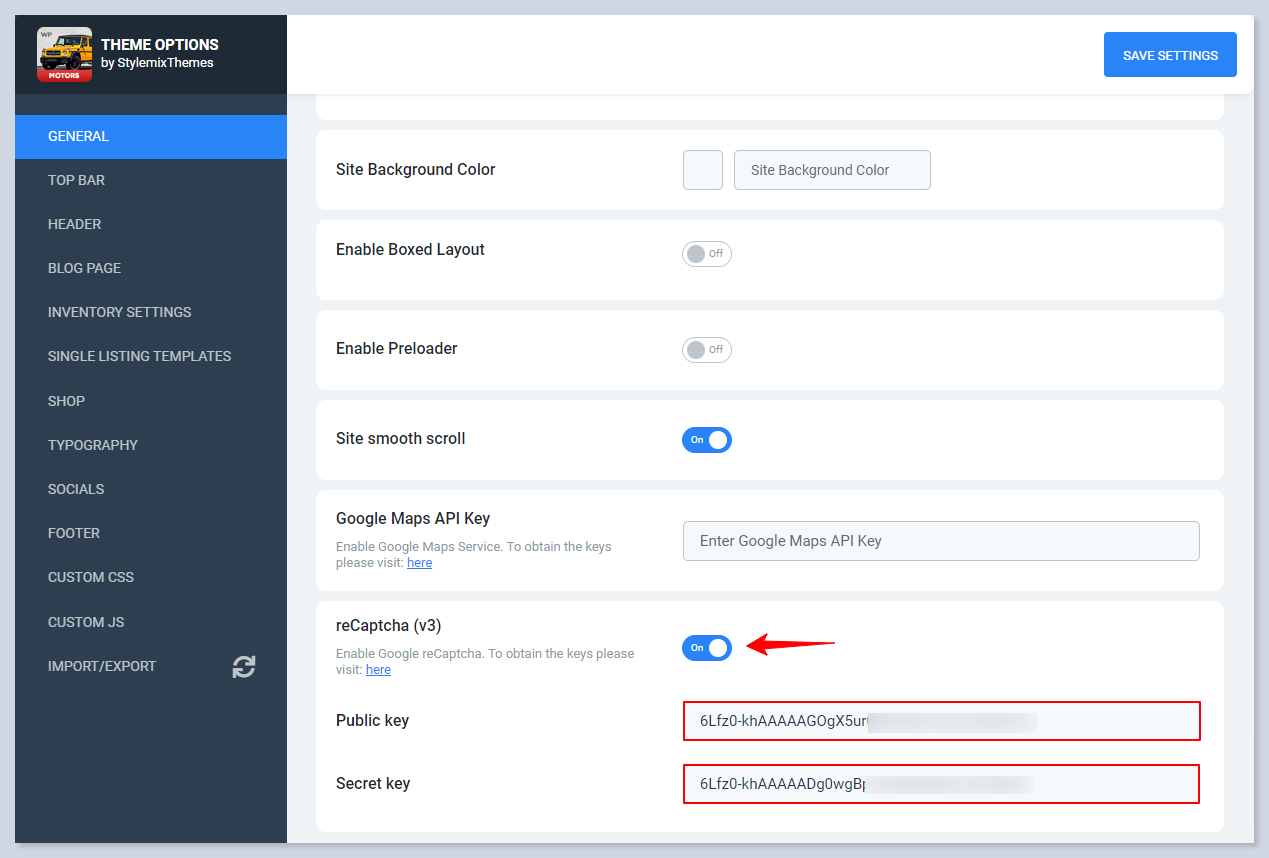The image size is (1269, 858).
Task: Go to the Header settings menu
Action: 74,224
